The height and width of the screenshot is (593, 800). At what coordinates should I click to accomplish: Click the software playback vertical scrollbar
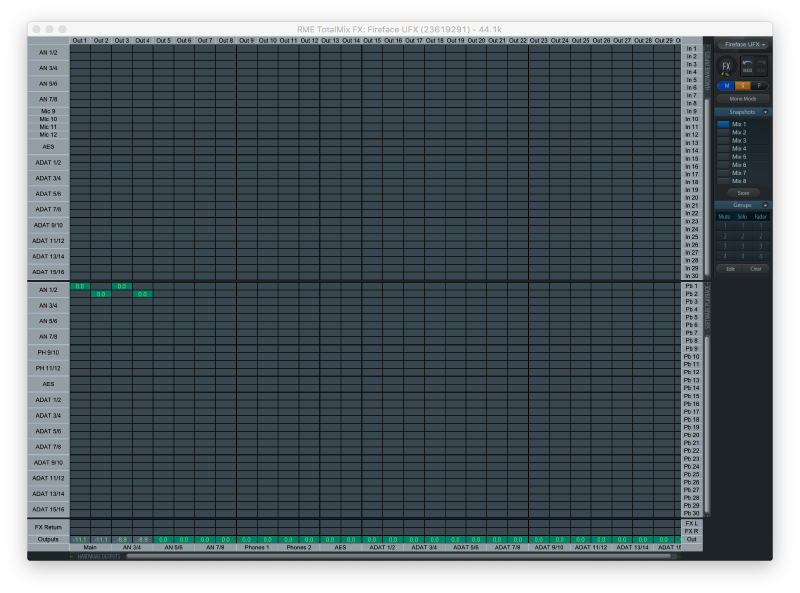click(x=707, y=424)
